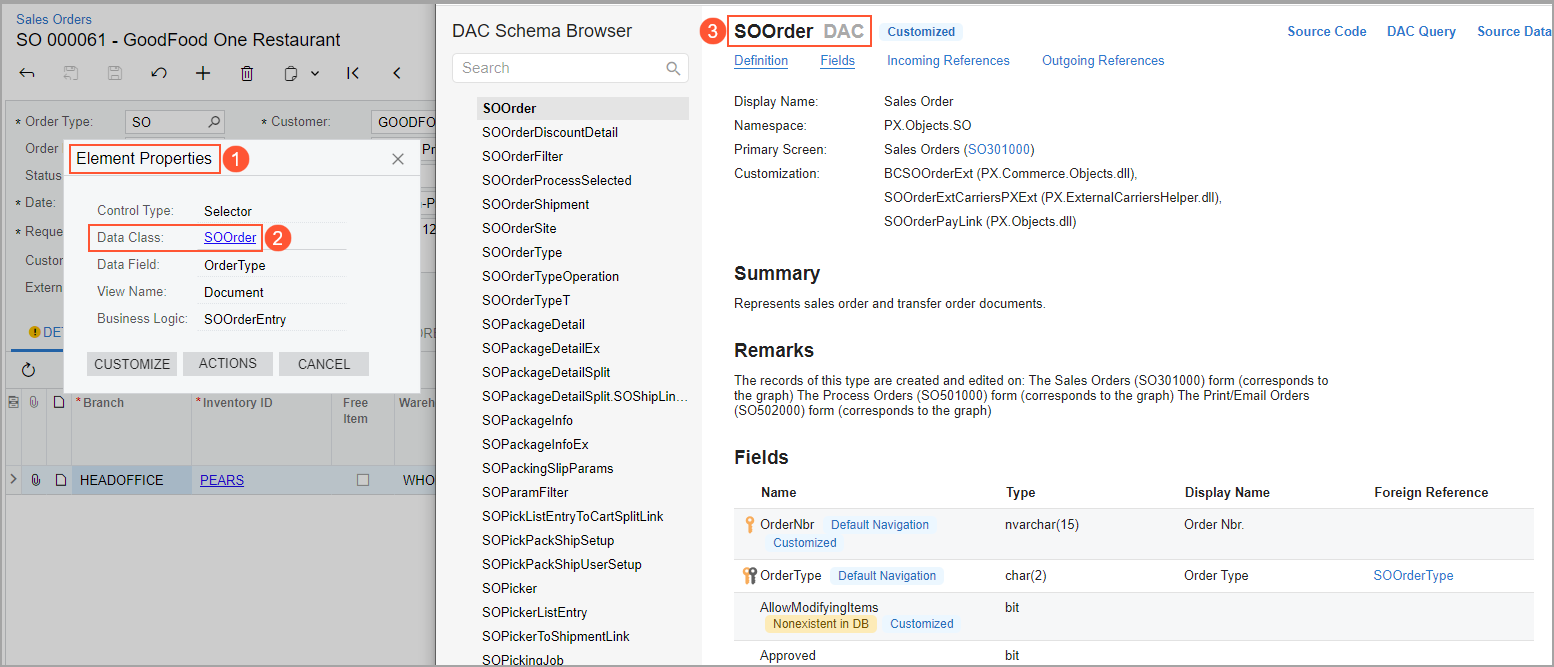Select SOOrder in the DAC list
The image size is (1554, 667).
[x=583, y=108]
